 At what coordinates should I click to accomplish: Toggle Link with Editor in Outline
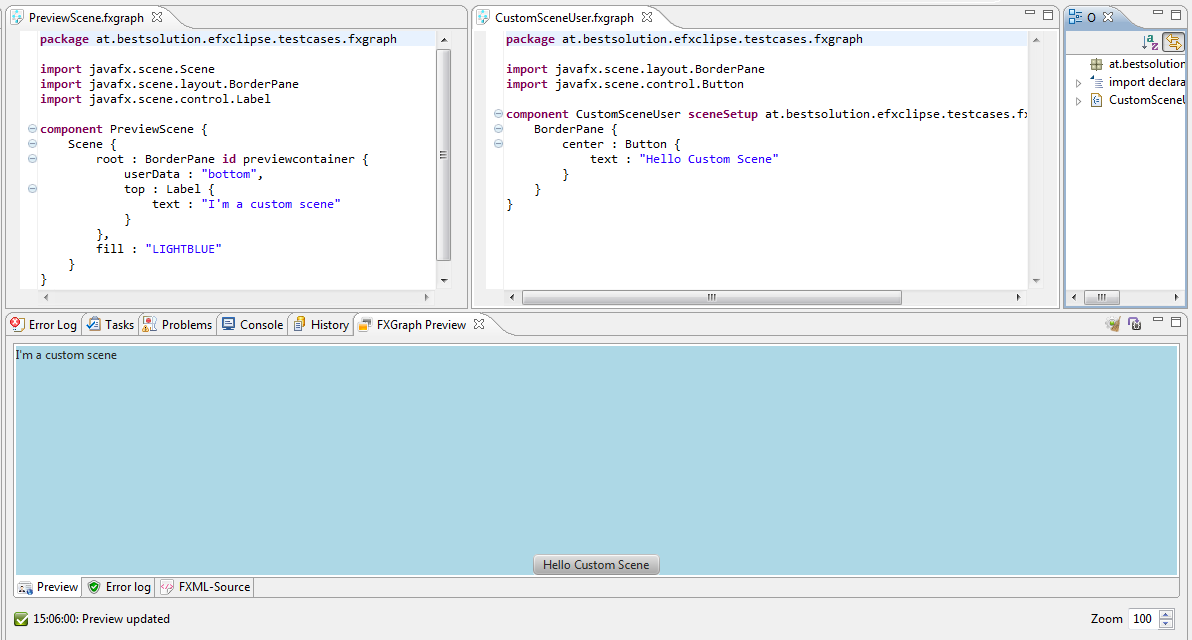(x=1173, y=42)
